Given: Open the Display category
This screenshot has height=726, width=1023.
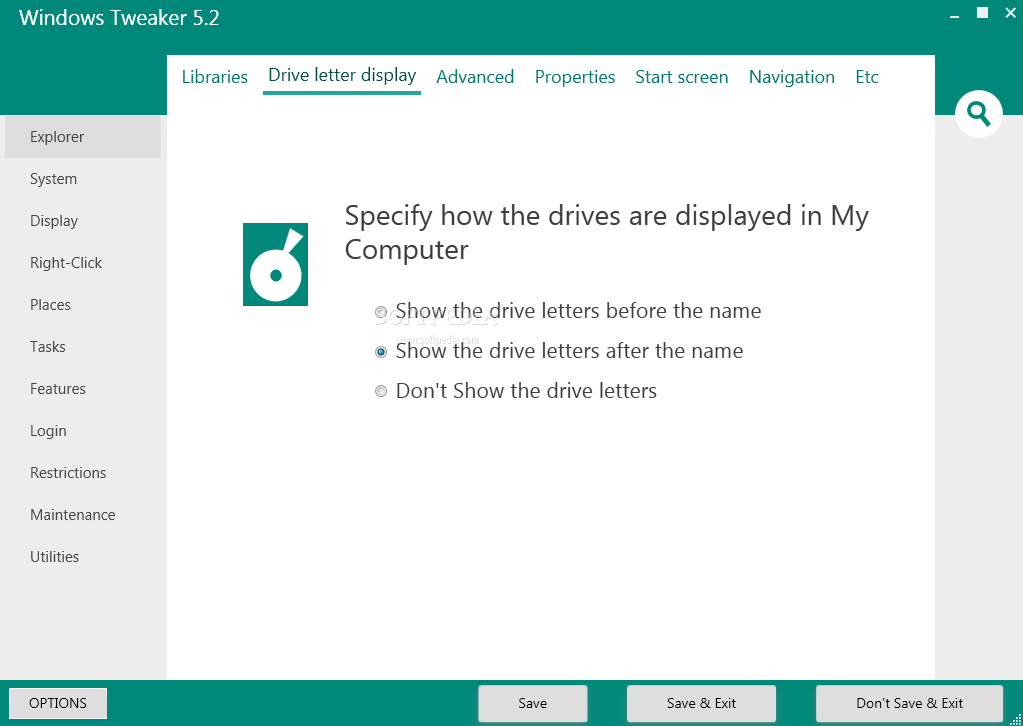Looking at the screenshot, I should [83, 220].
